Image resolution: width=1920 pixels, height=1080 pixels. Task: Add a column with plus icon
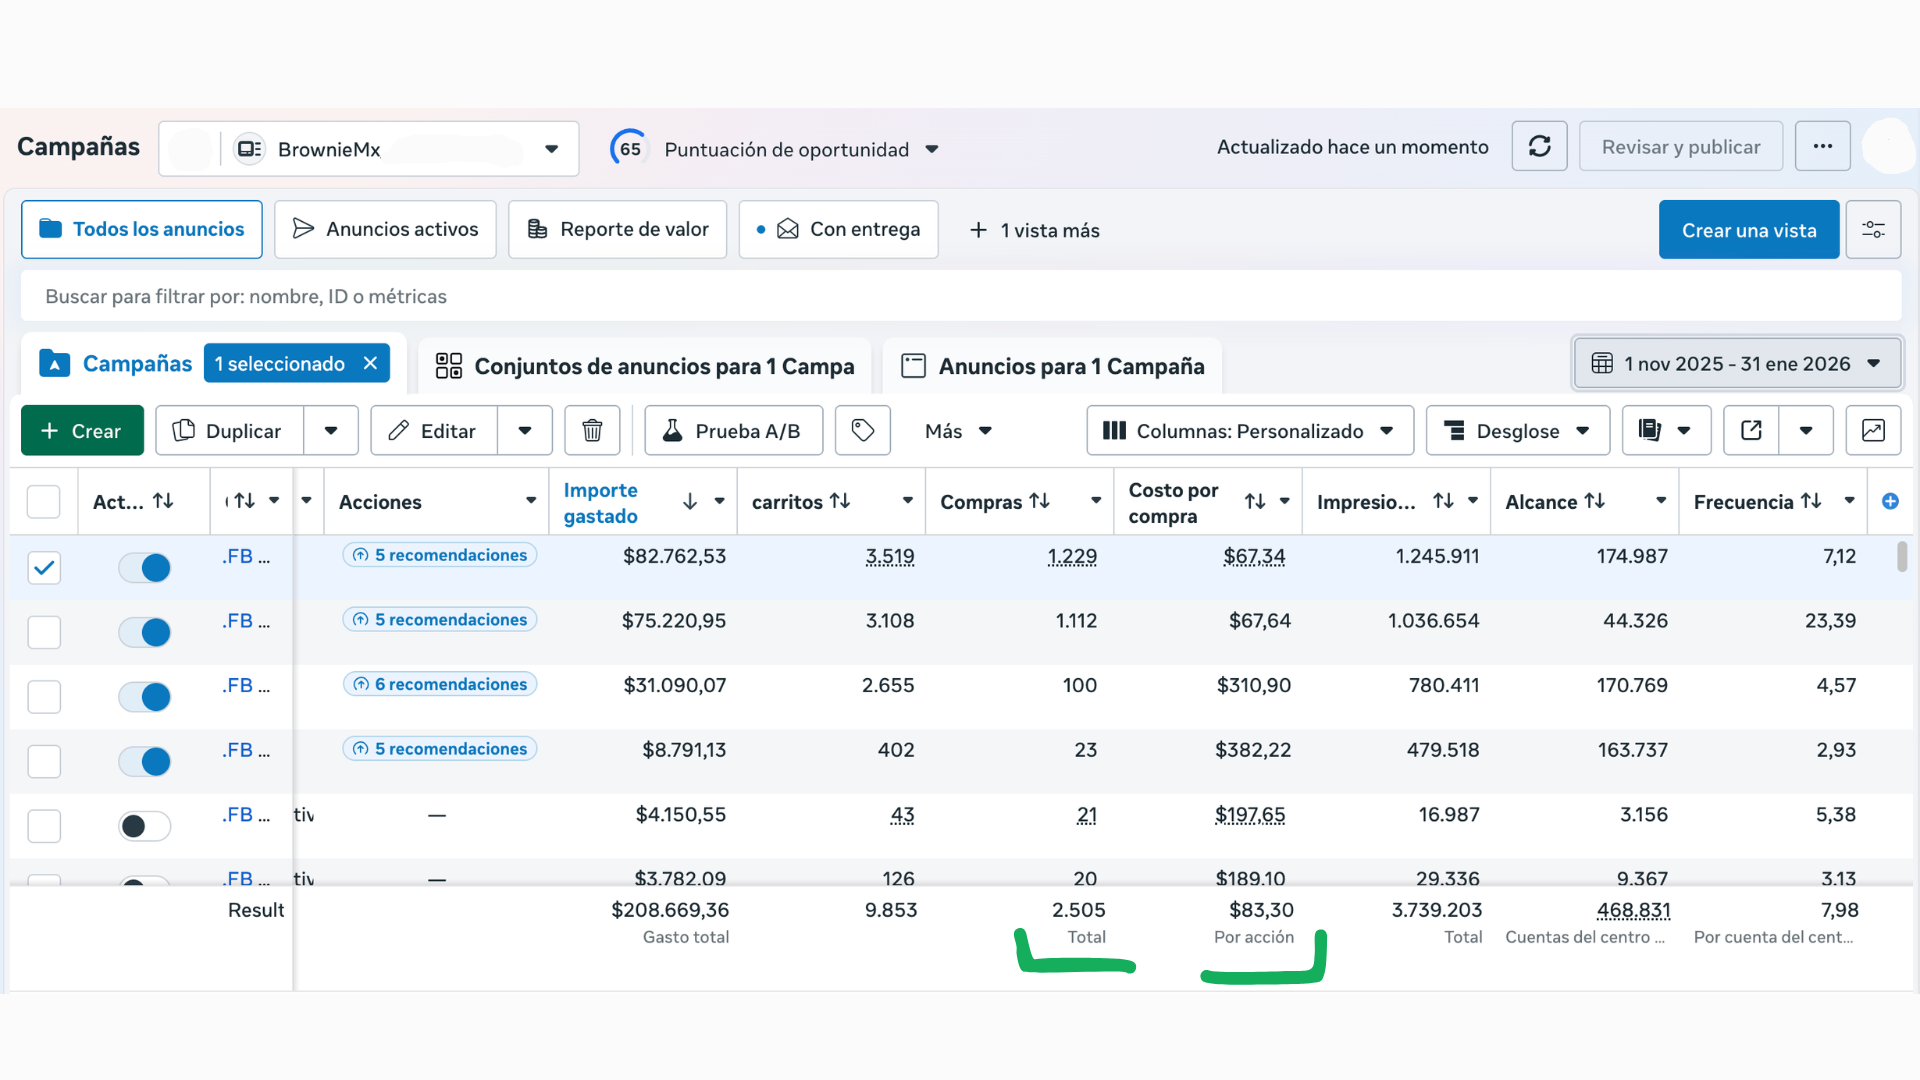(x=1890, y=502)
